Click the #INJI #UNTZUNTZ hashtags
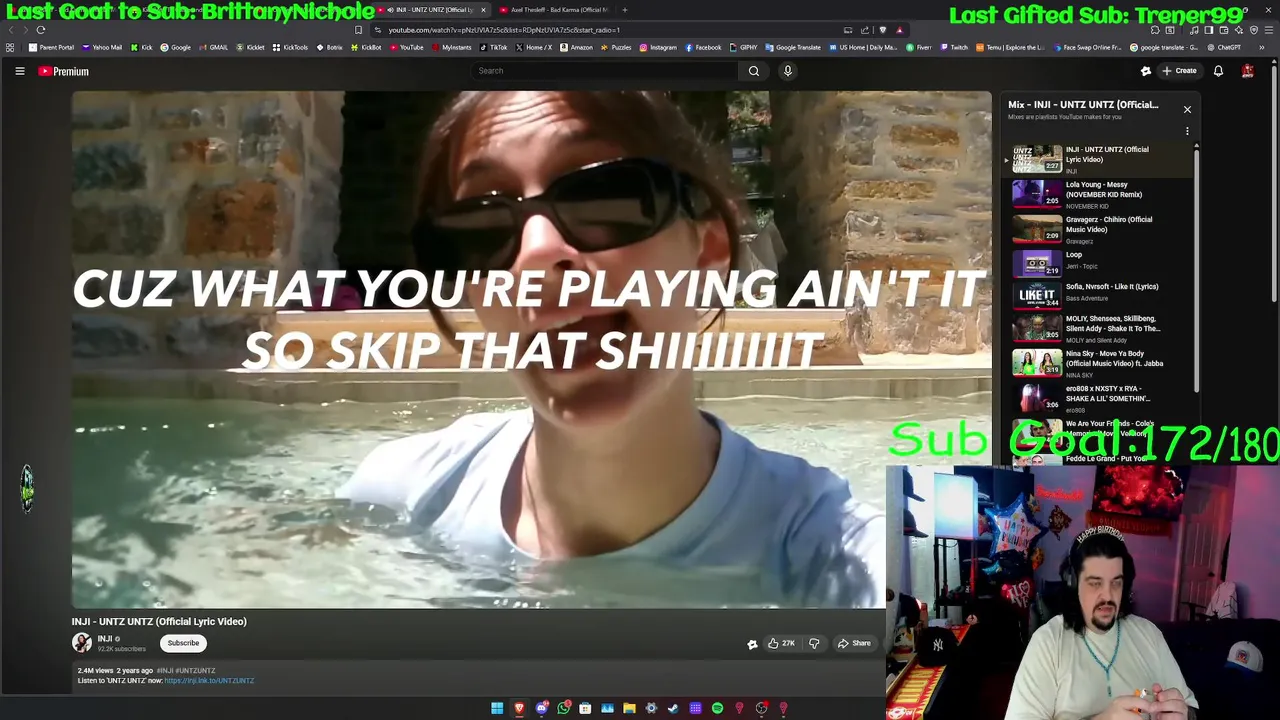 186,671
